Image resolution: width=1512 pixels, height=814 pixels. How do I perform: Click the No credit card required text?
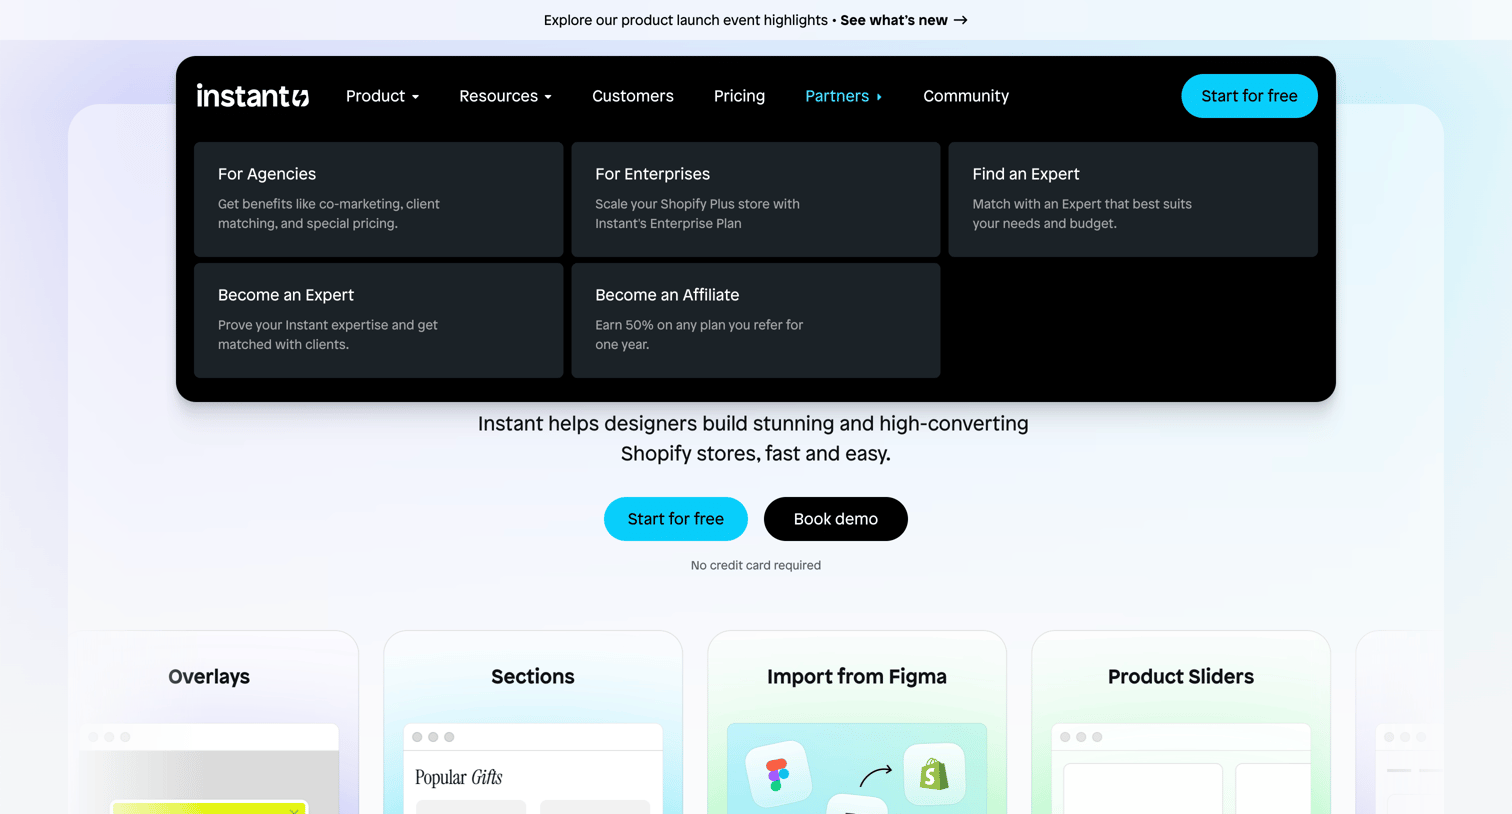pyautogui.click(x=756, y=565)
